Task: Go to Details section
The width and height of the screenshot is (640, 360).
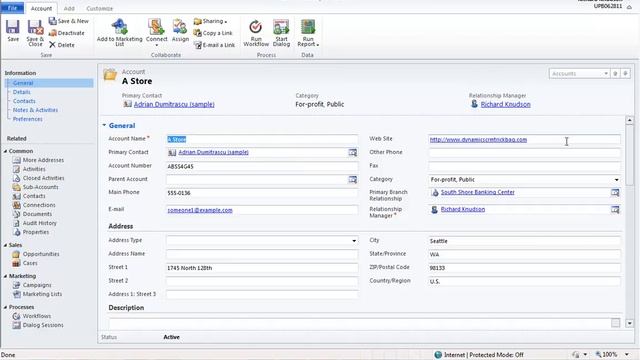Action: 22,92
